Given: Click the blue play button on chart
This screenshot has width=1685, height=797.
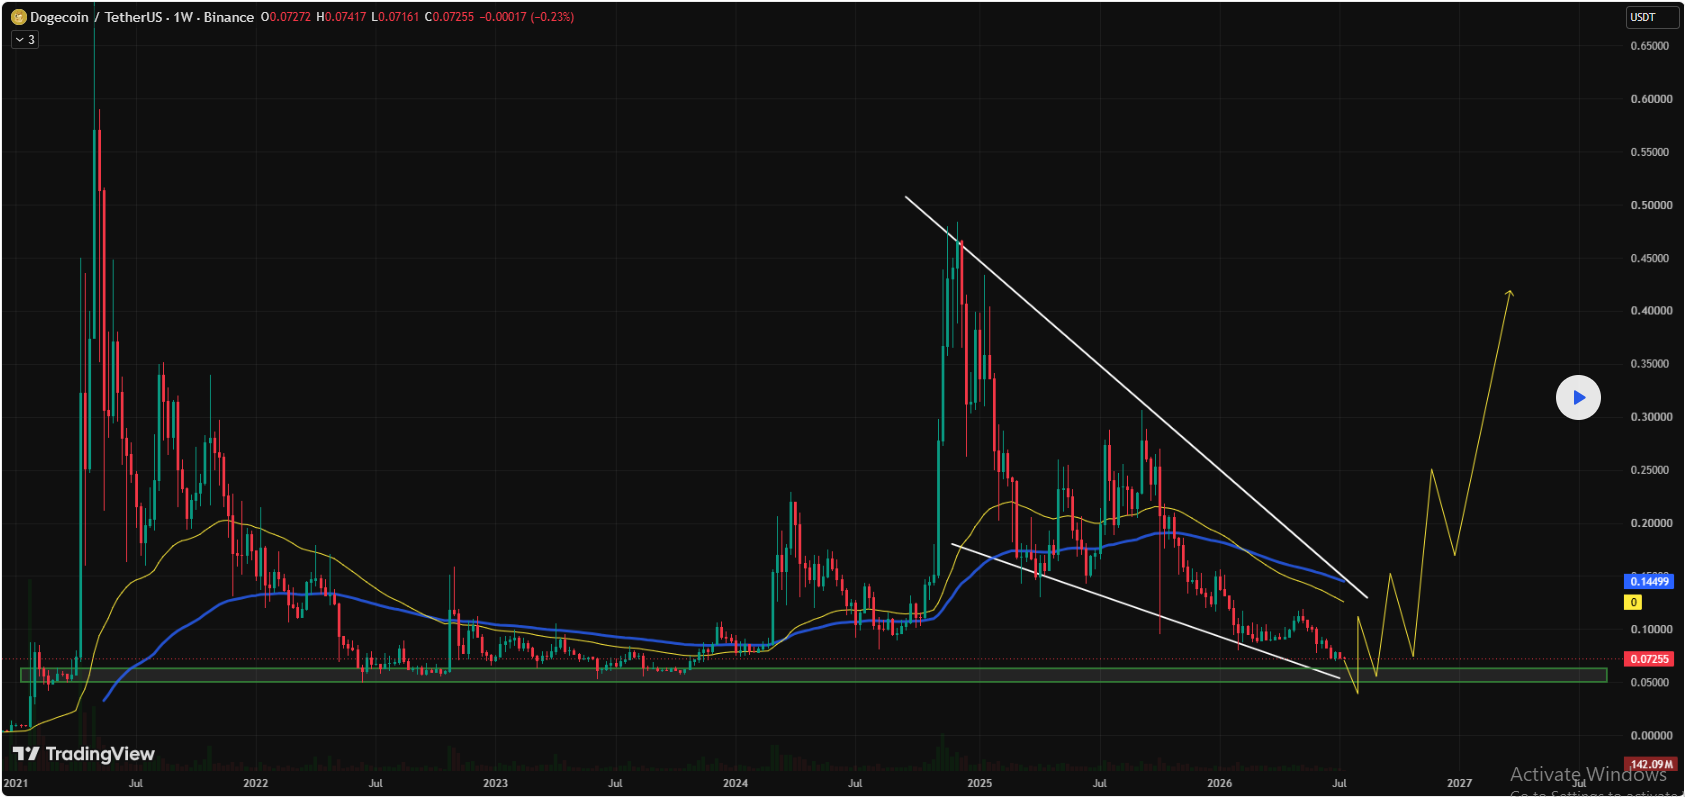Looking at the screenshot, I should pyautogui.click(x=1578, y=398).
